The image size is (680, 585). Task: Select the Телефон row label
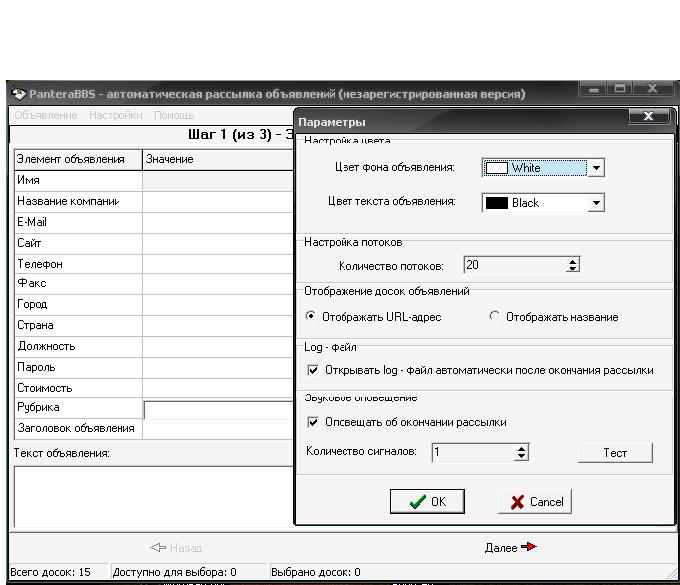pyautogui.click(x=40, y=264)
